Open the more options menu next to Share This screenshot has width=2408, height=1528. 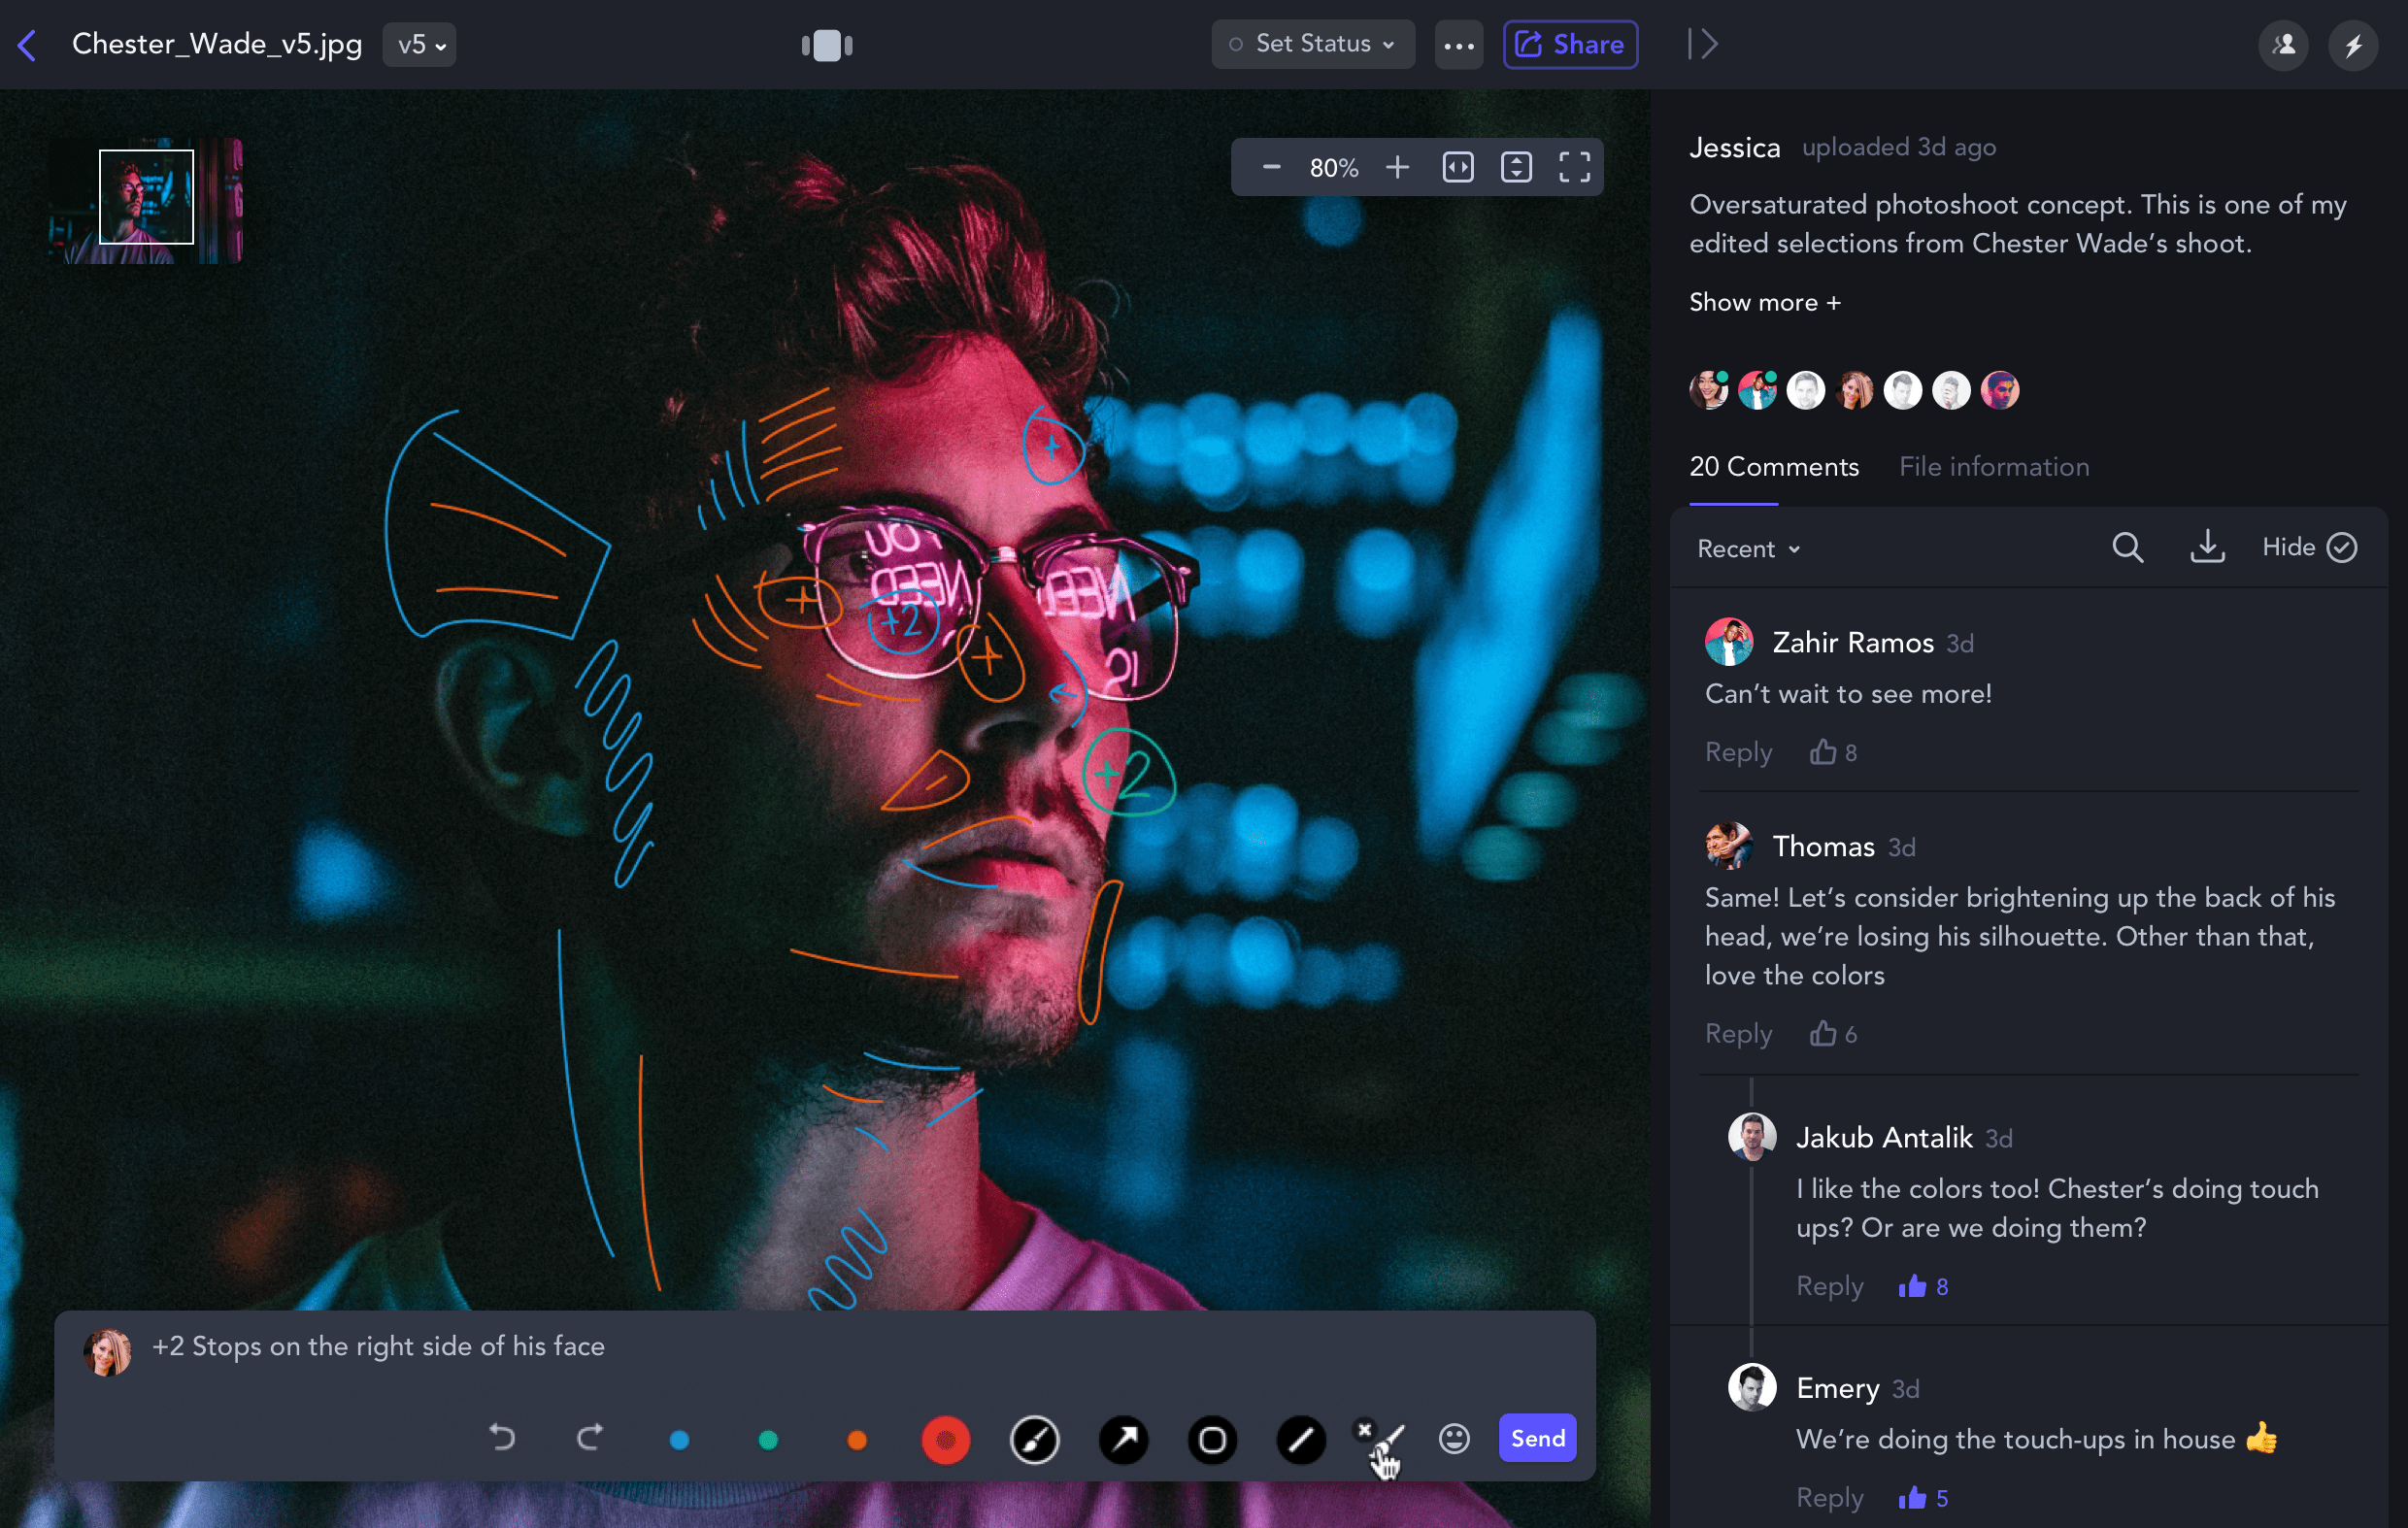click(1459, 45)
